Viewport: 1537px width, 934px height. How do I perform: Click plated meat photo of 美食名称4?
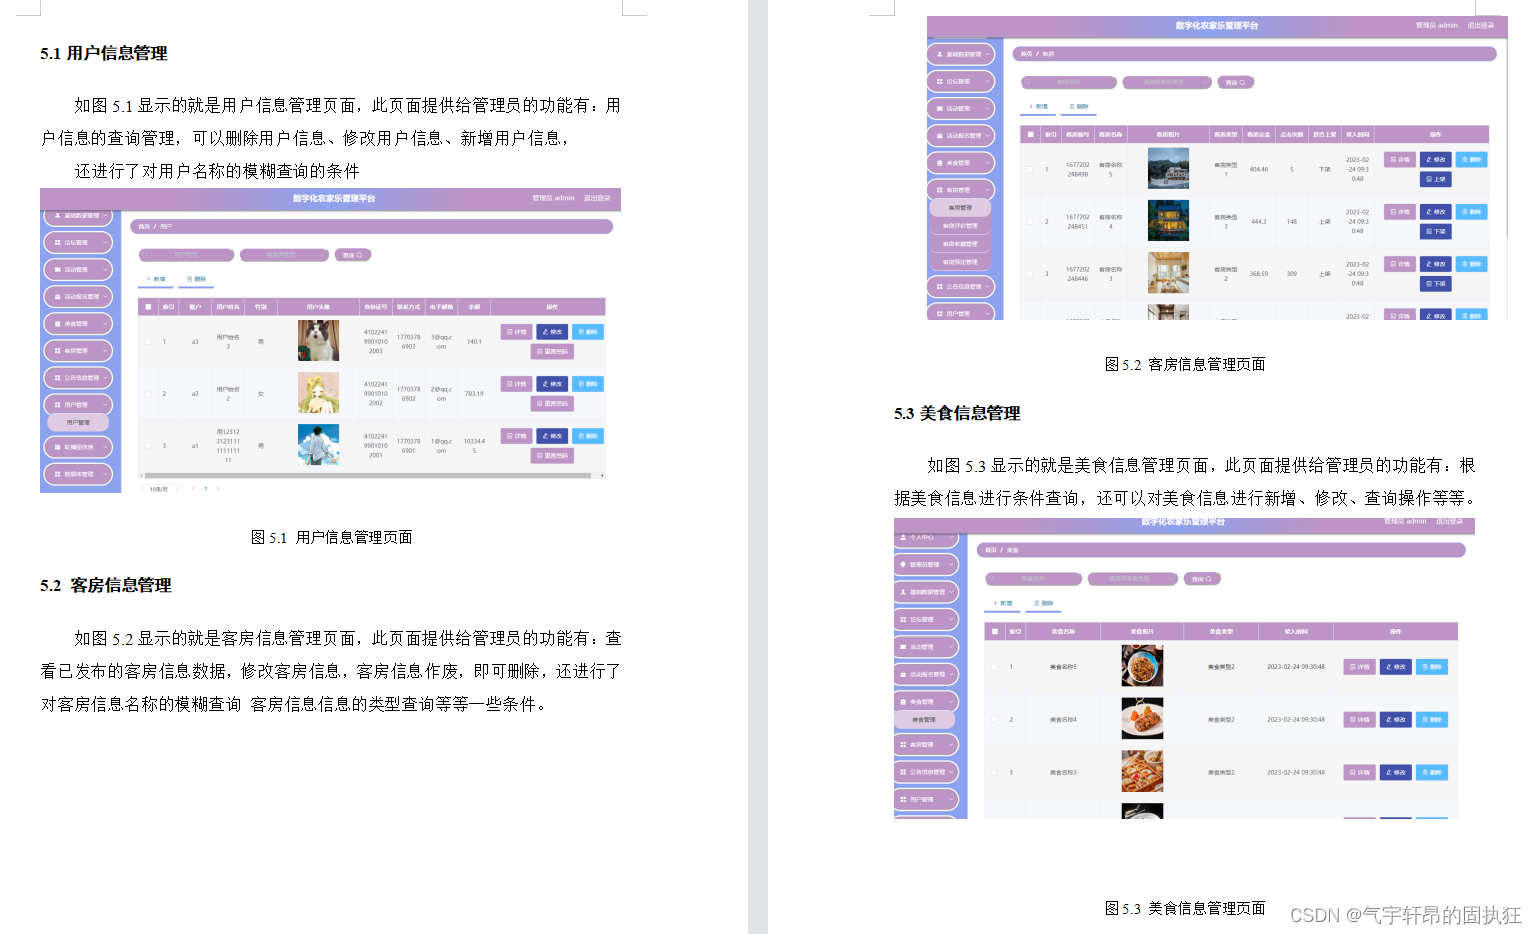point(1142,718)
